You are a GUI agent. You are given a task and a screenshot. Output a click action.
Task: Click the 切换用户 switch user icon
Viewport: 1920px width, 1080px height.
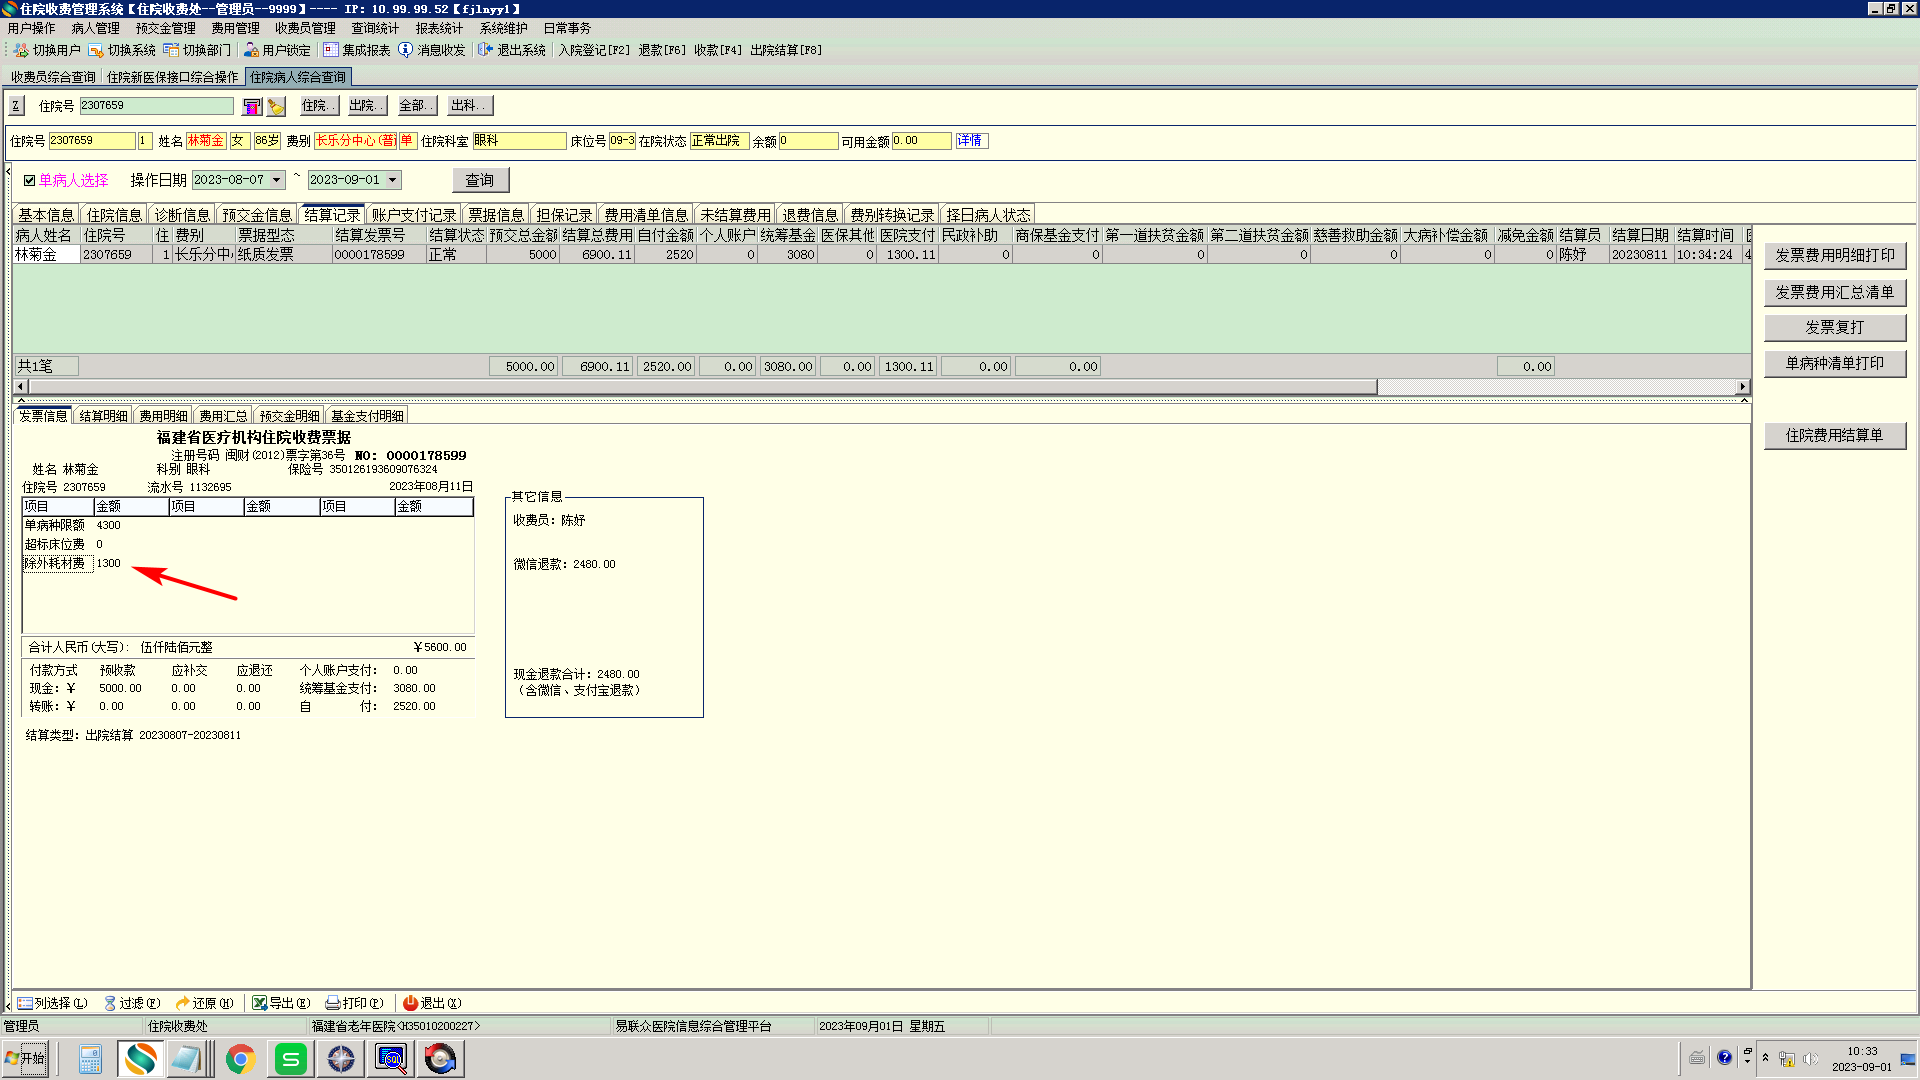pos(21,50)
